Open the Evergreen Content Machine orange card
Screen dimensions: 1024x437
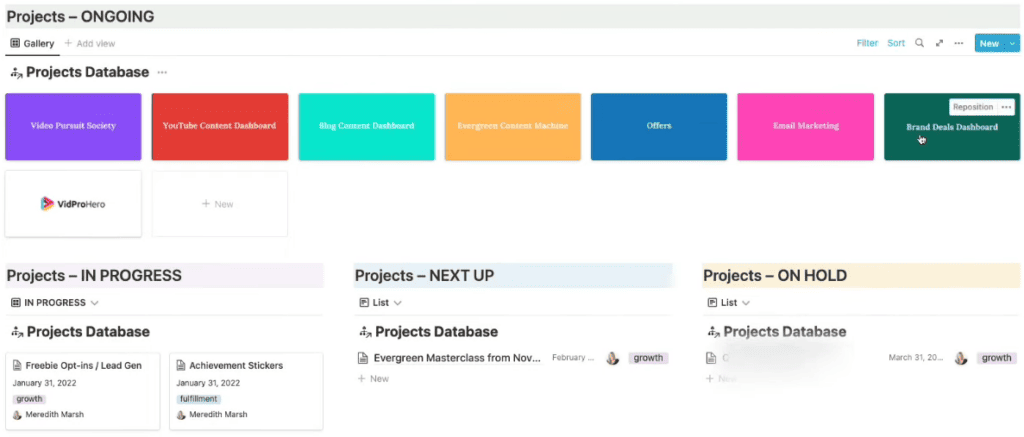(513, 127)
